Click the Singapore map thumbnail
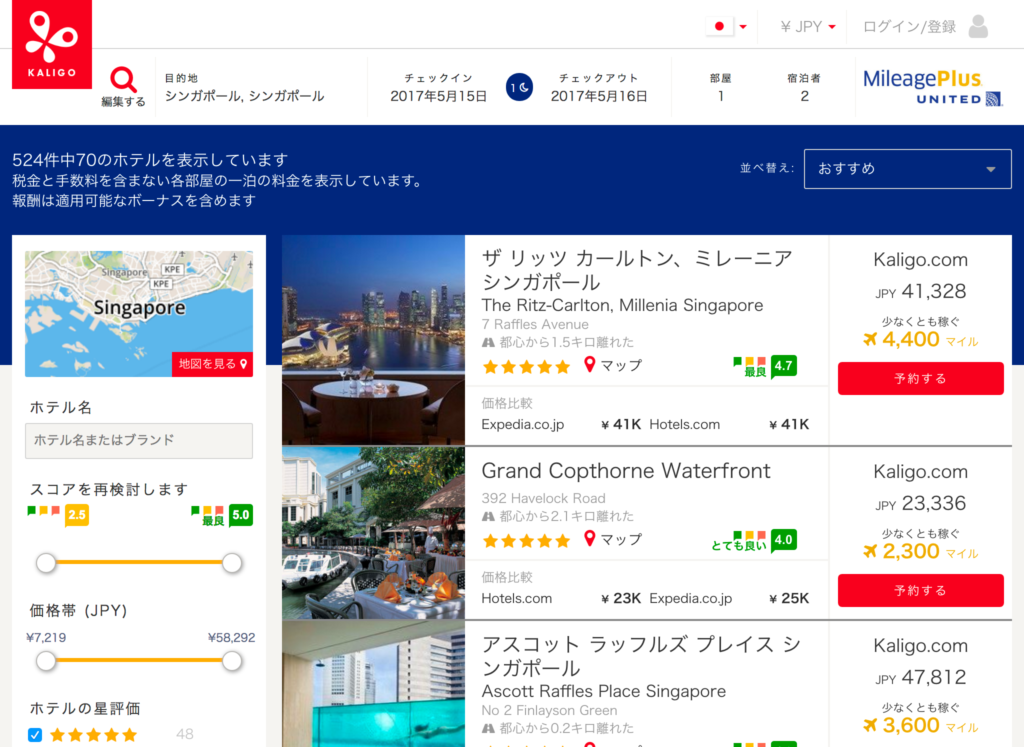This screenshot has width=1024, height=747. tap(138, 313)
